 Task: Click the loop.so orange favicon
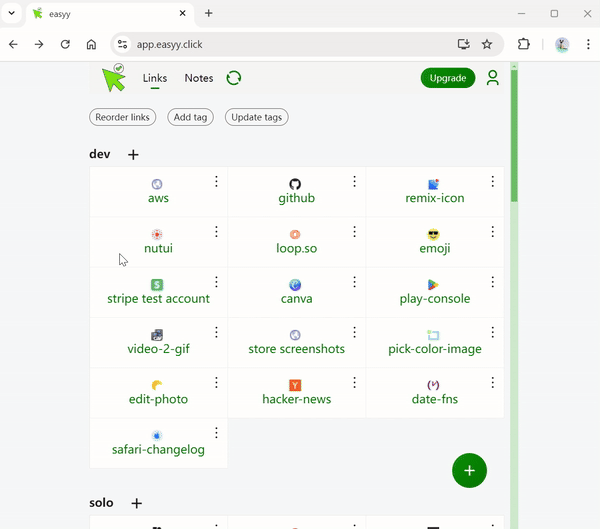pos(295,234)
